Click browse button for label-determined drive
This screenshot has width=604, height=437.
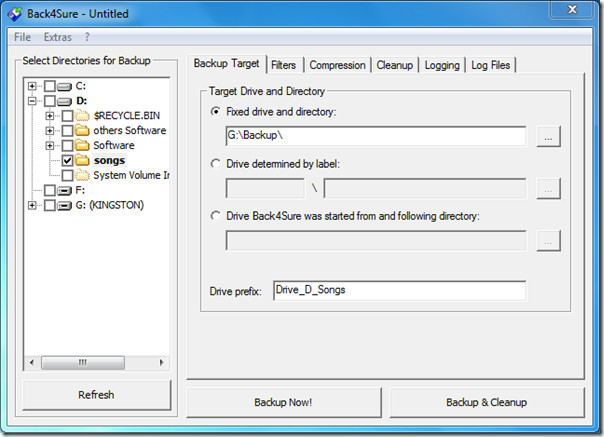(548, 188)
